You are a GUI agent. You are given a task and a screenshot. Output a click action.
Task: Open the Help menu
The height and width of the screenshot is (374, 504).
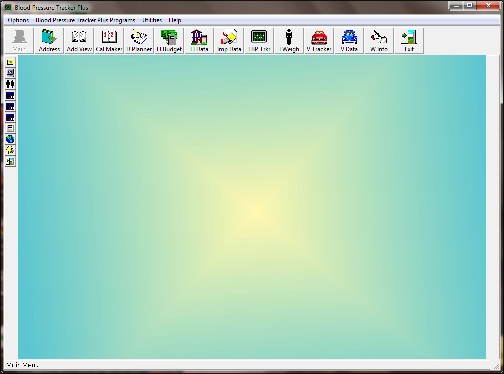pyautogui.click(x=175, y=20)
